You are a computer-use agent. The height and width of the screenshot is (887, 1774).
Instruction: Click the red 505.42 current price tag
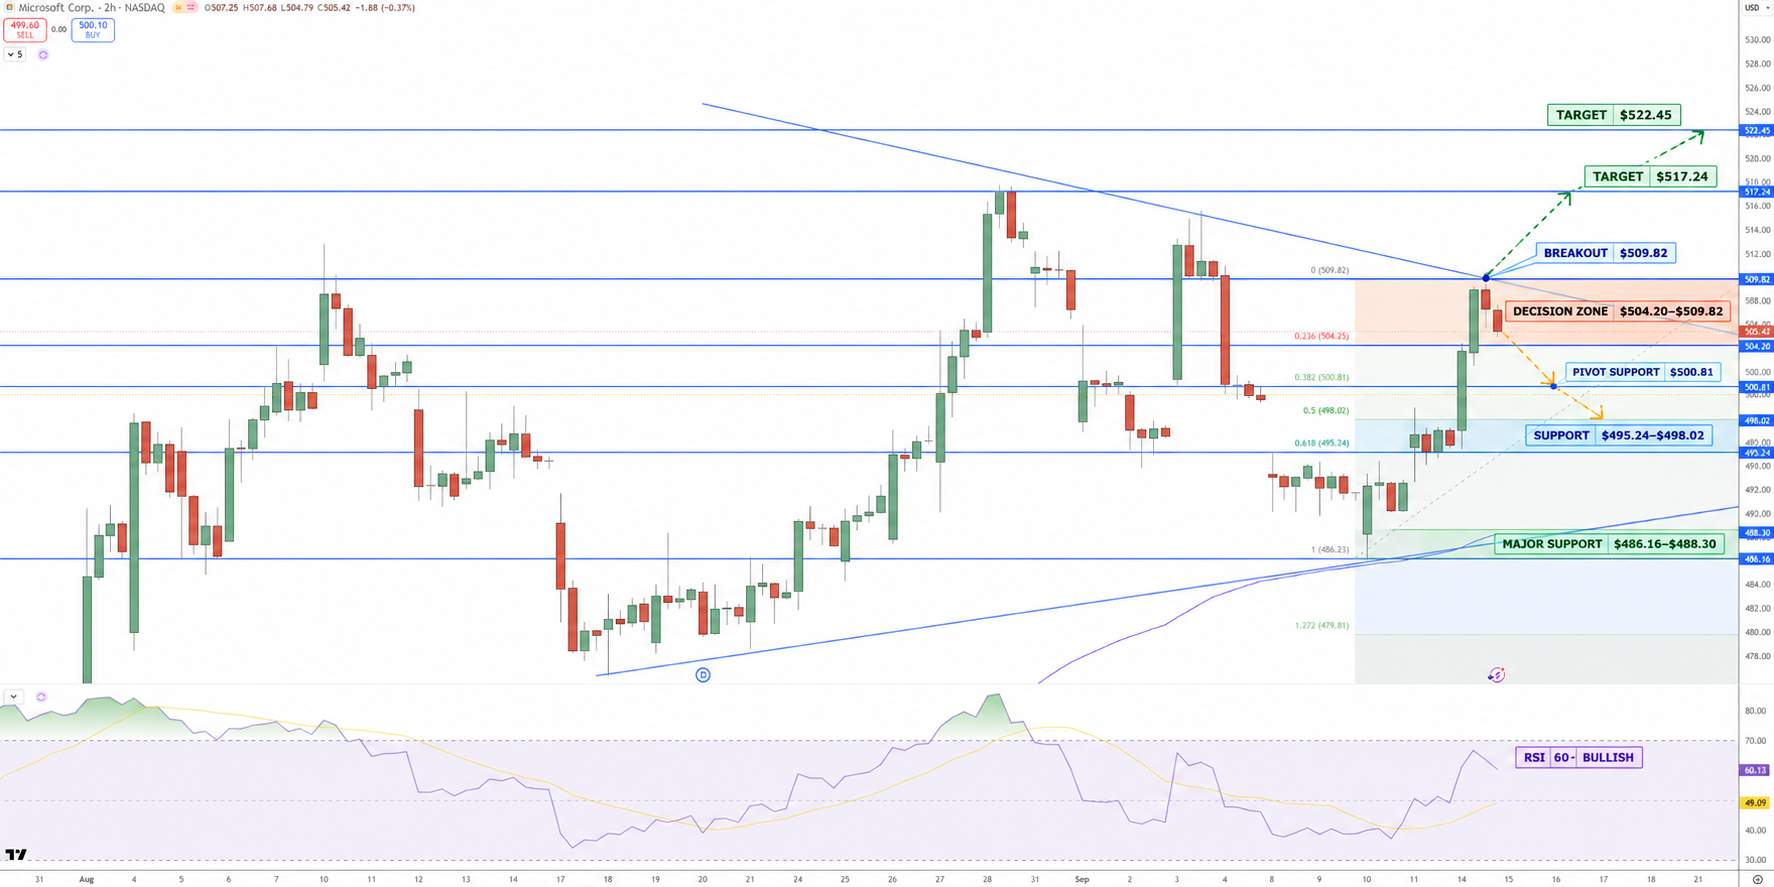[x=1757, y=331]
